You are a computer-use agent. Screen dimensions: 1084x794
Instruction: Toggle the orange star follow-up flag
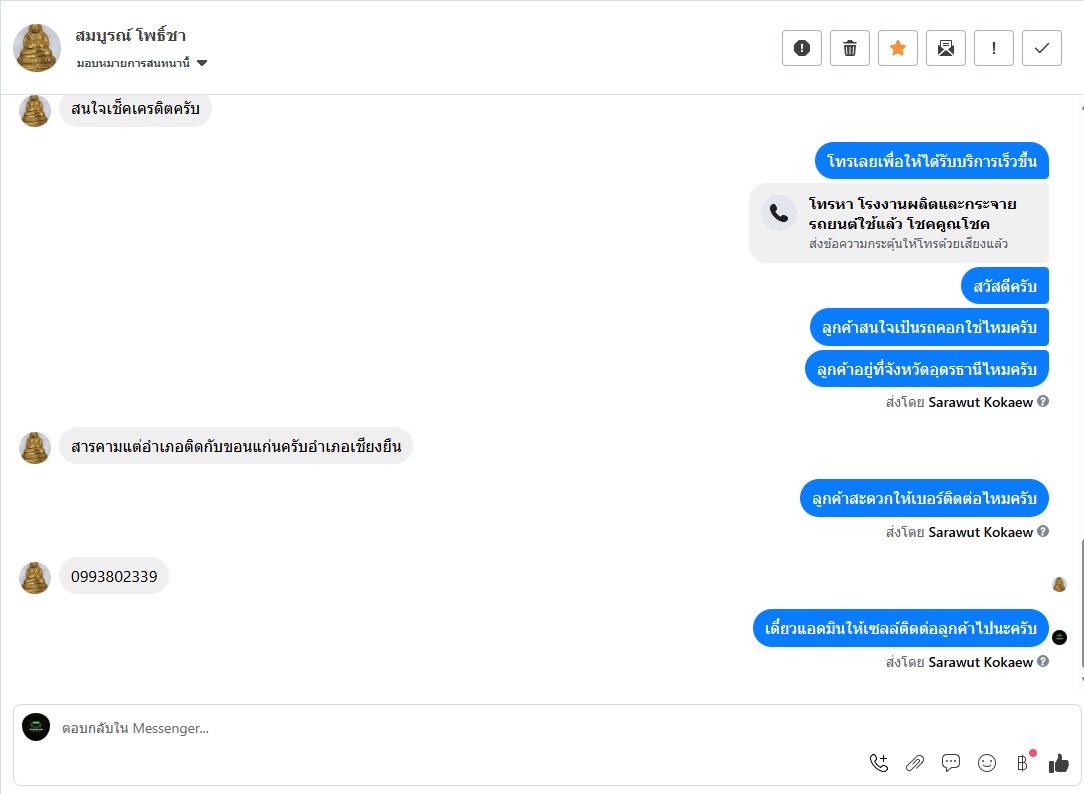pos(898,48)
